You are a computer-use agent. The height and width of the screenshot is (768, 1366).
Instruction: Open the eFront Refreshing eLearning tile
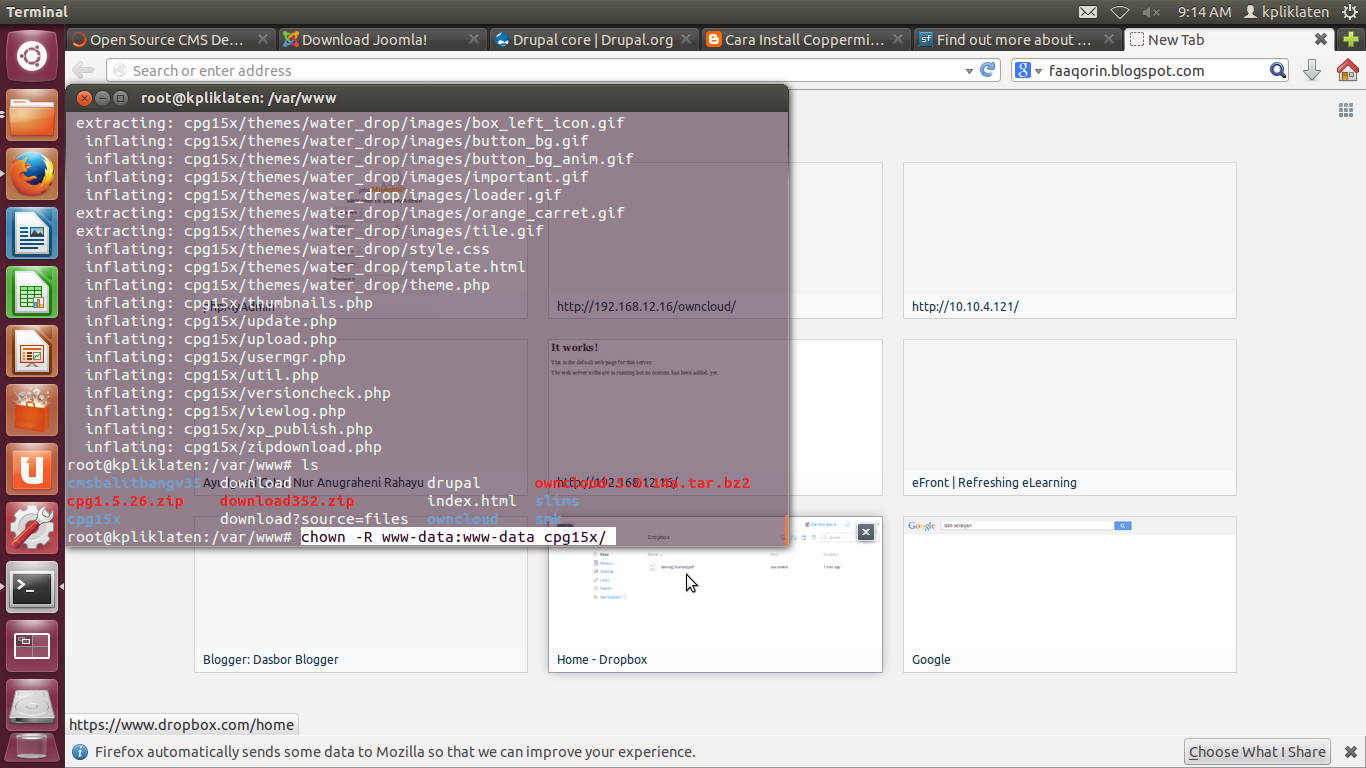1070,417
